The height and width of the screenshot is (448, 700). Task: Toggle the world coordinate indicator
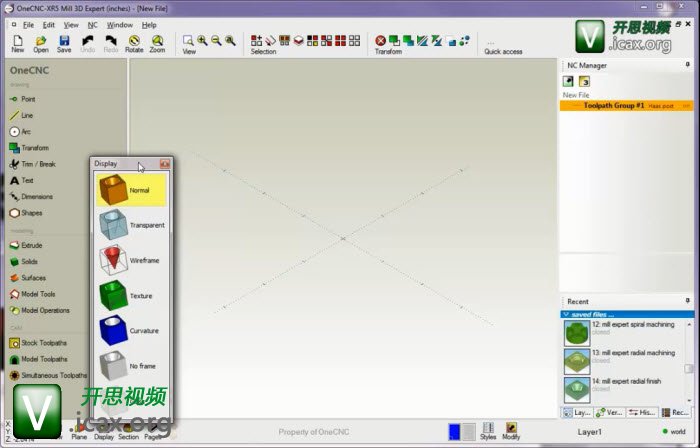[x=671, y=432]
